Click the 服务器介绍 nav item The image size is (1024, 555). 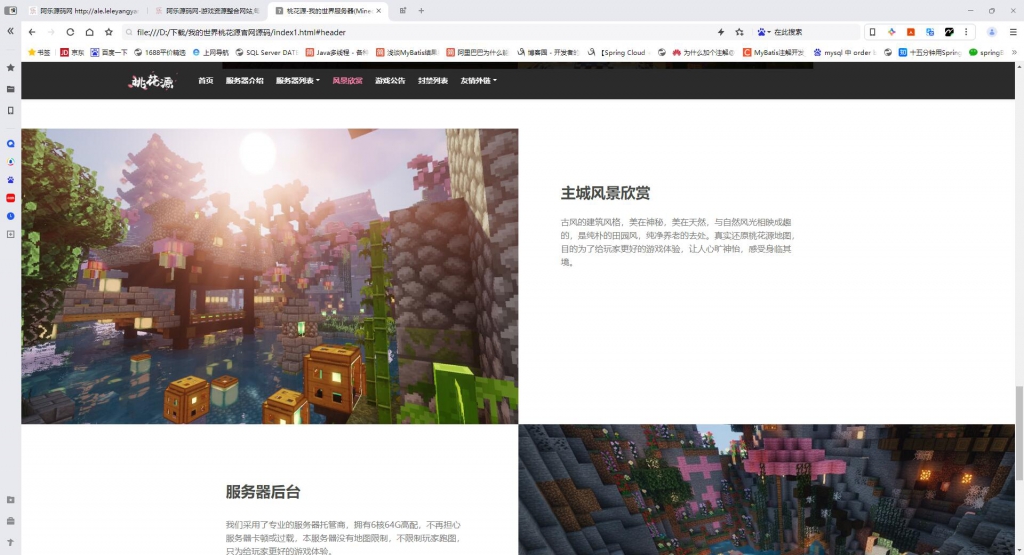(x=244, y=81)
